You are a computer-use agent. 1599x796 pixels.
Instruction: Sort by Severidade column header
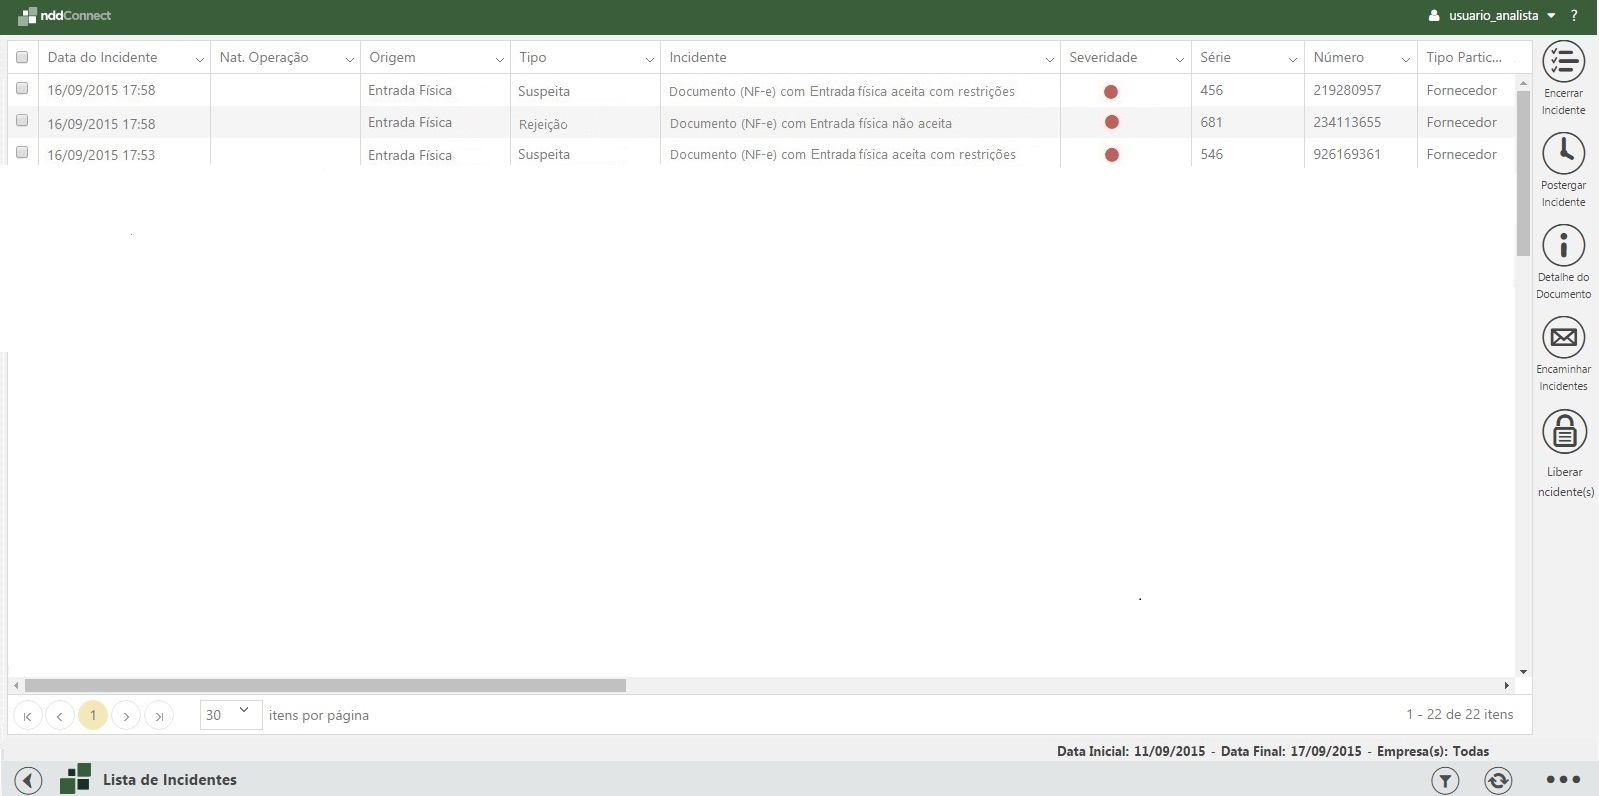tap(1103, 57)
